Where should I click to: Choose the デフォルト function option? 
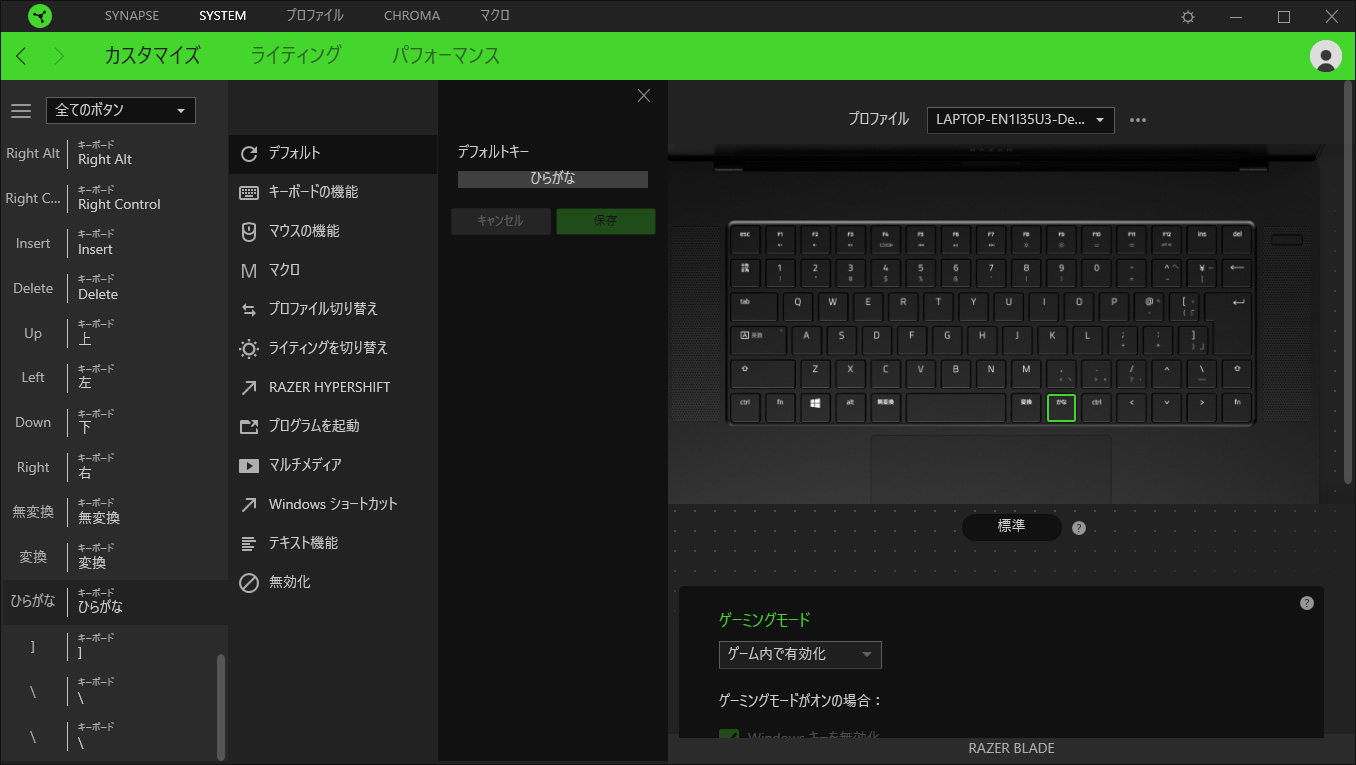point(333,153)
